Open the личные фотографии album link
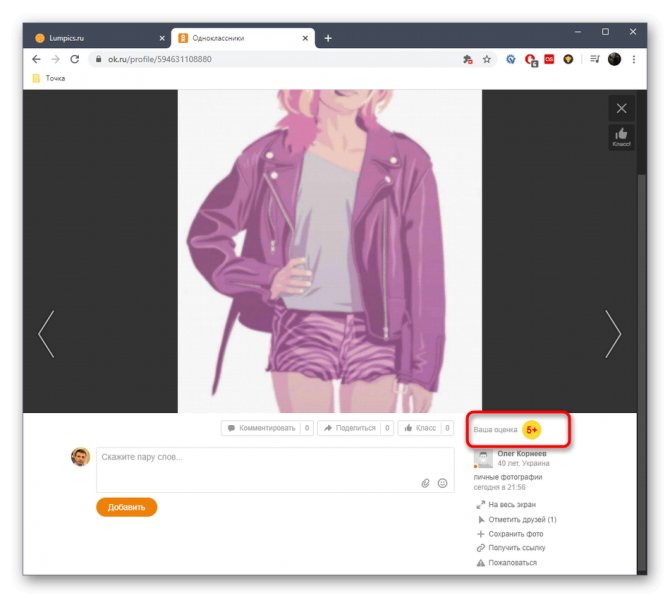This screenshot has width=670, height=598. [x=508, y=477]
